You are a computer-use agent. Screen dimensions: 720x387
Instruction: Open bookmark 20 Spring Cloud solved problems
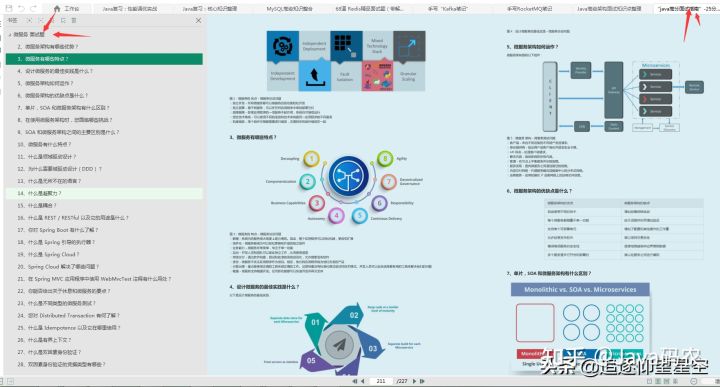tap(58, 267)
